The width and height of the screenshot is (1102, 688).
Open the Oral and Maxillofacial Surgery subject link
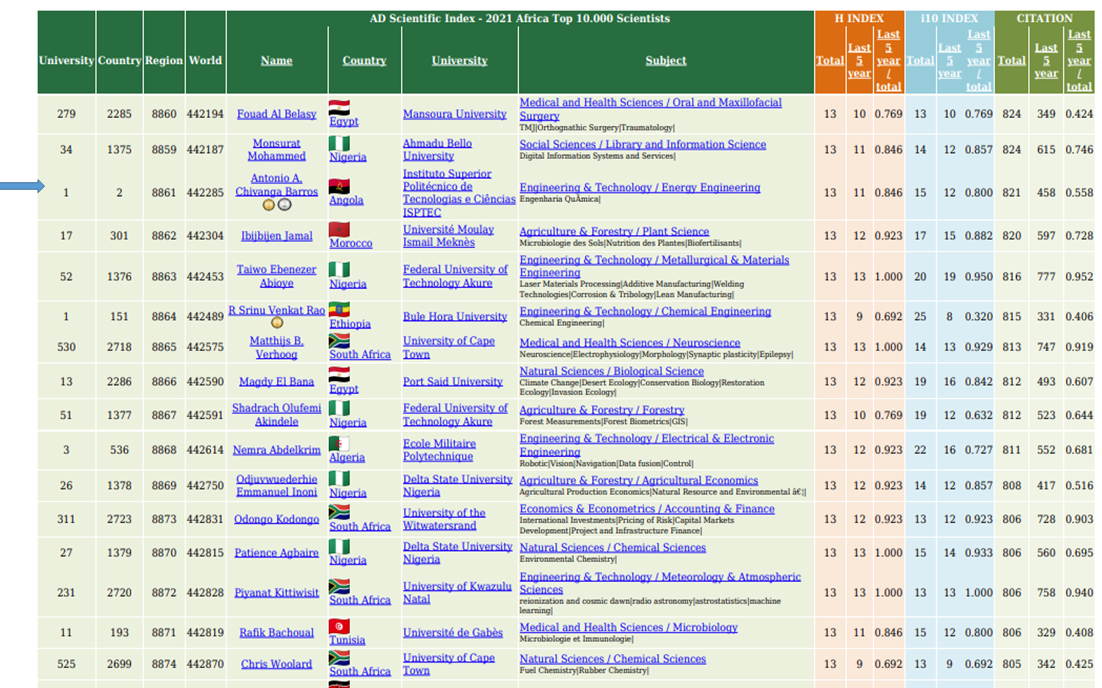[650, 109]
